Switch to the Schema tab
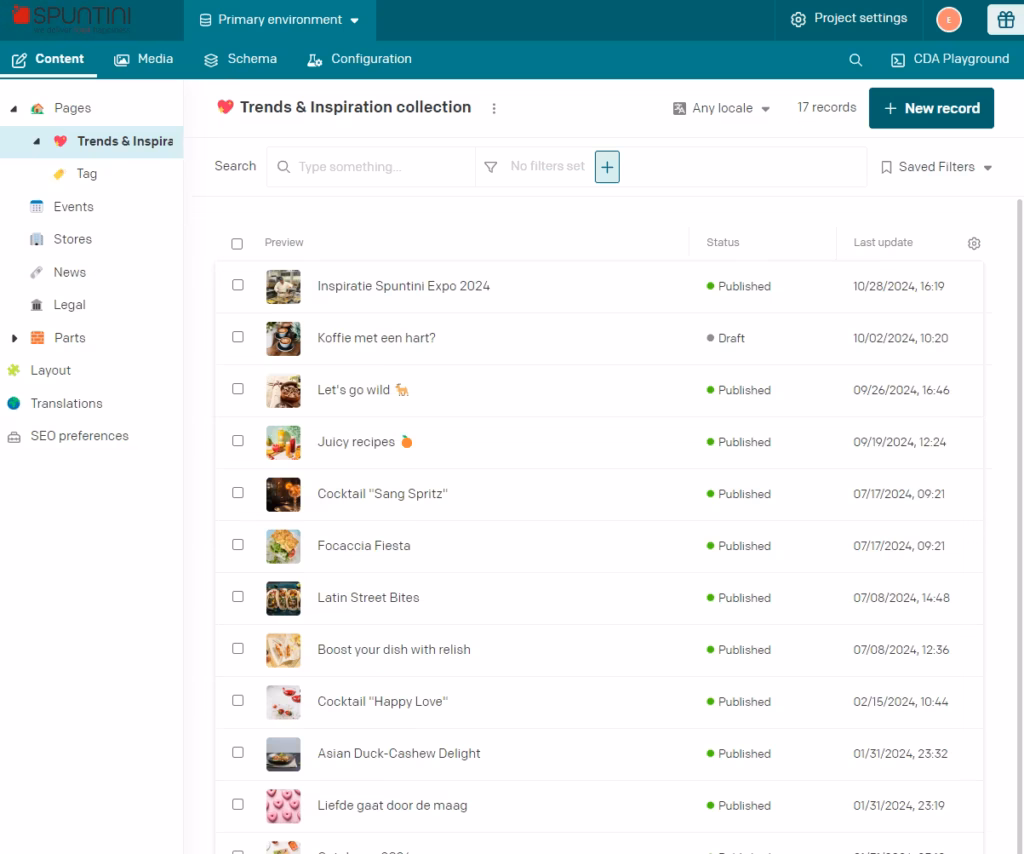The width and height of the screenshot is (1024, 854). point(240,59)
